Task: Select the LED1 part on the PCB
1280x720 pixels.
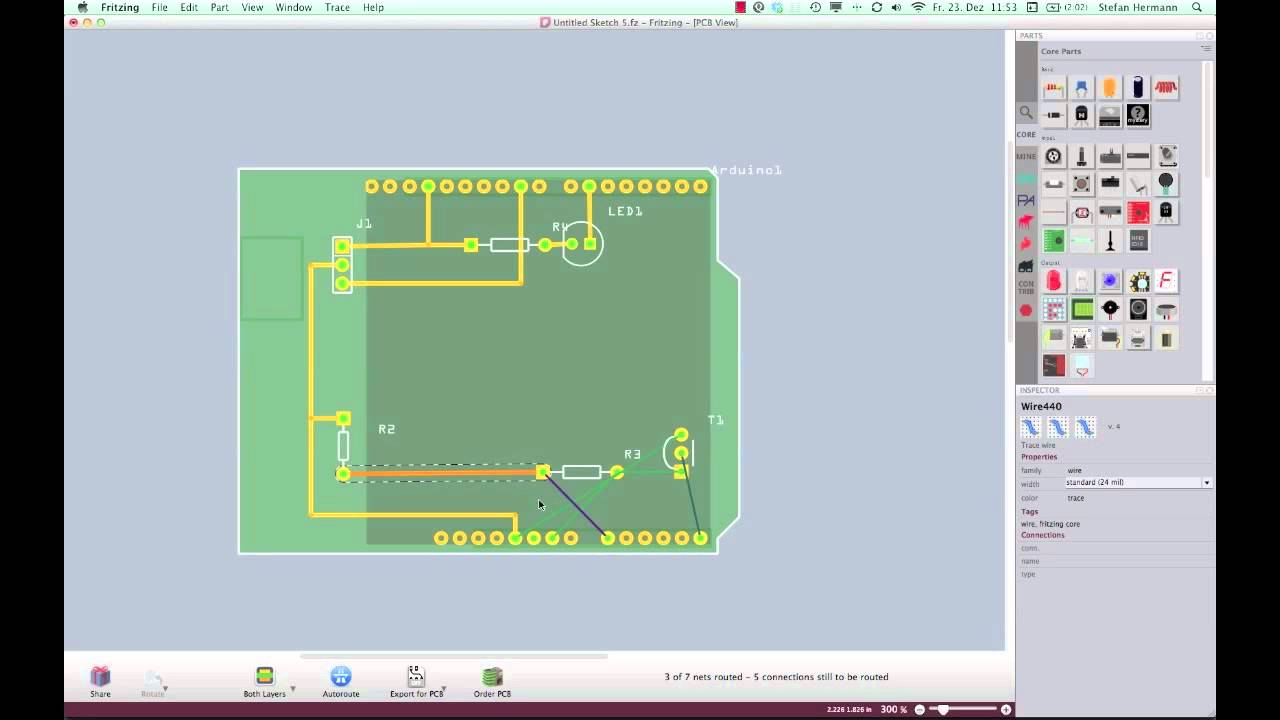Action: point(582,245)
